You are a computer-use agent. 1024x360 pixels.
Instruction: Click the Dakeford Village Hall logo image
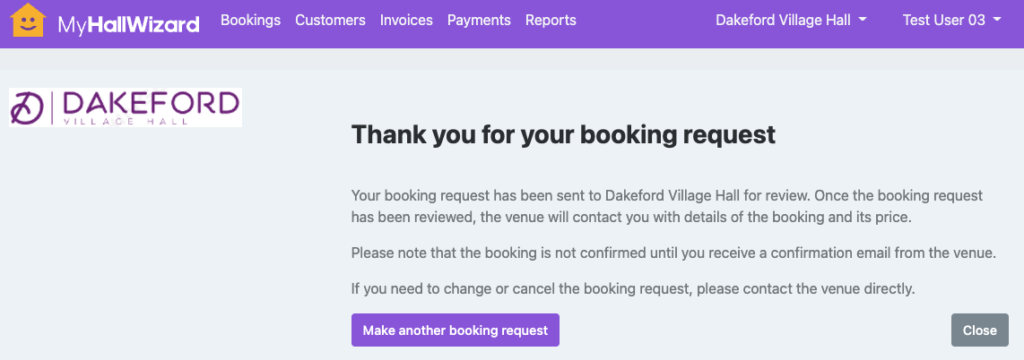(125, 107)
